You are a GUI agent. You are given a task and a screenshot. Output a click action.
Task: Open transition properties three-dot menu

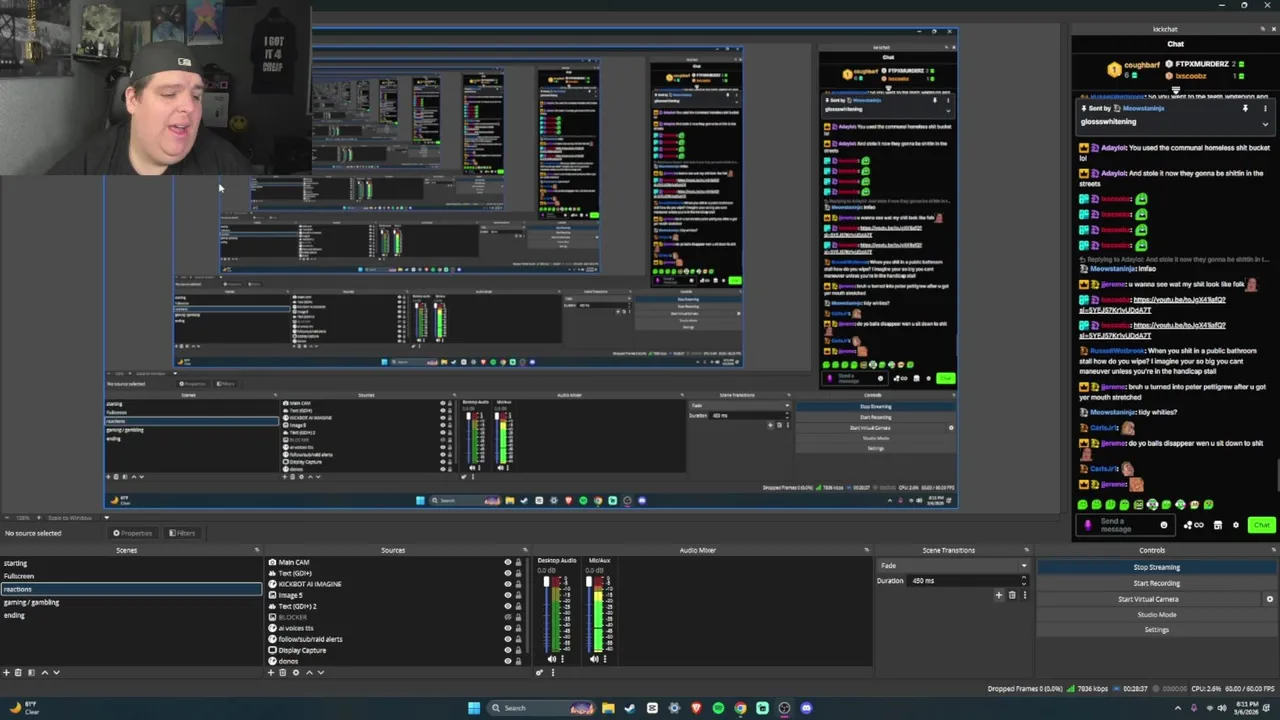pos(1023,595)
